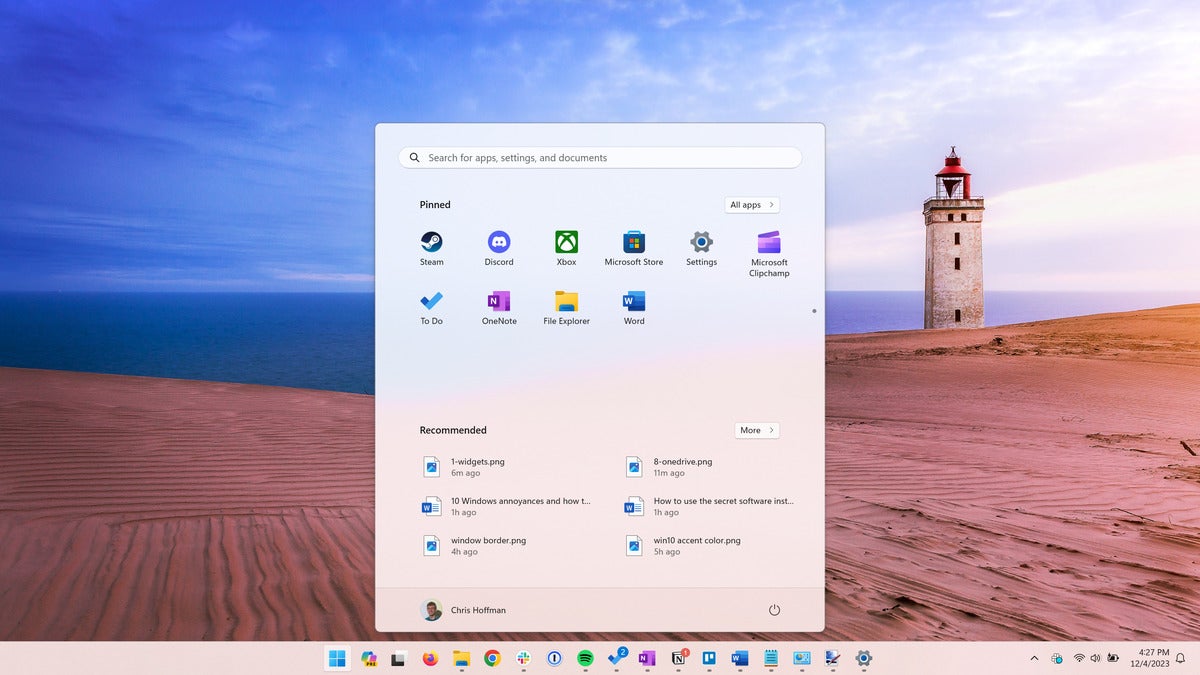1200x675 pixels.
Task: Launch Word from pinned apps
Action: 634,307
